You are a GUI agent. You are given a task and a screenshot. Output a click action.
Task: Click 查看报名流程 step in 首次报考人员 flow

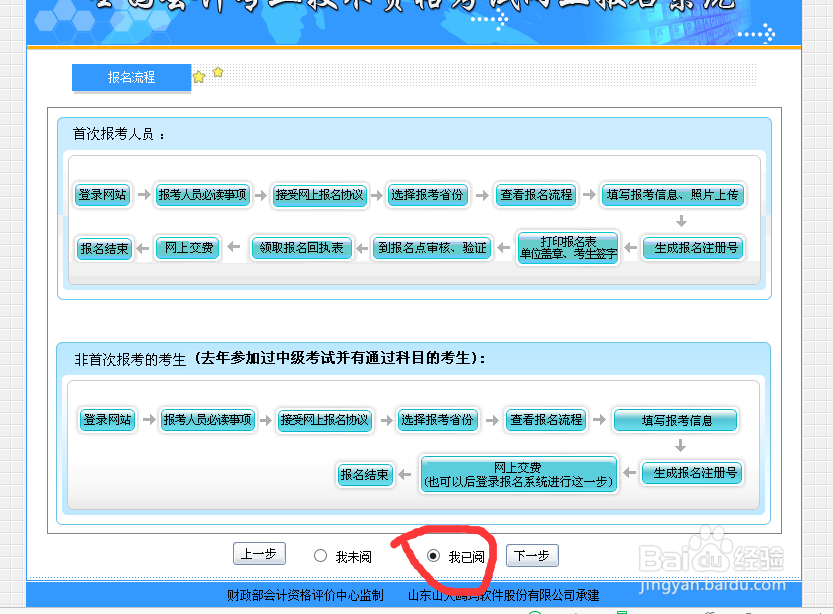[x=537, y=195]
